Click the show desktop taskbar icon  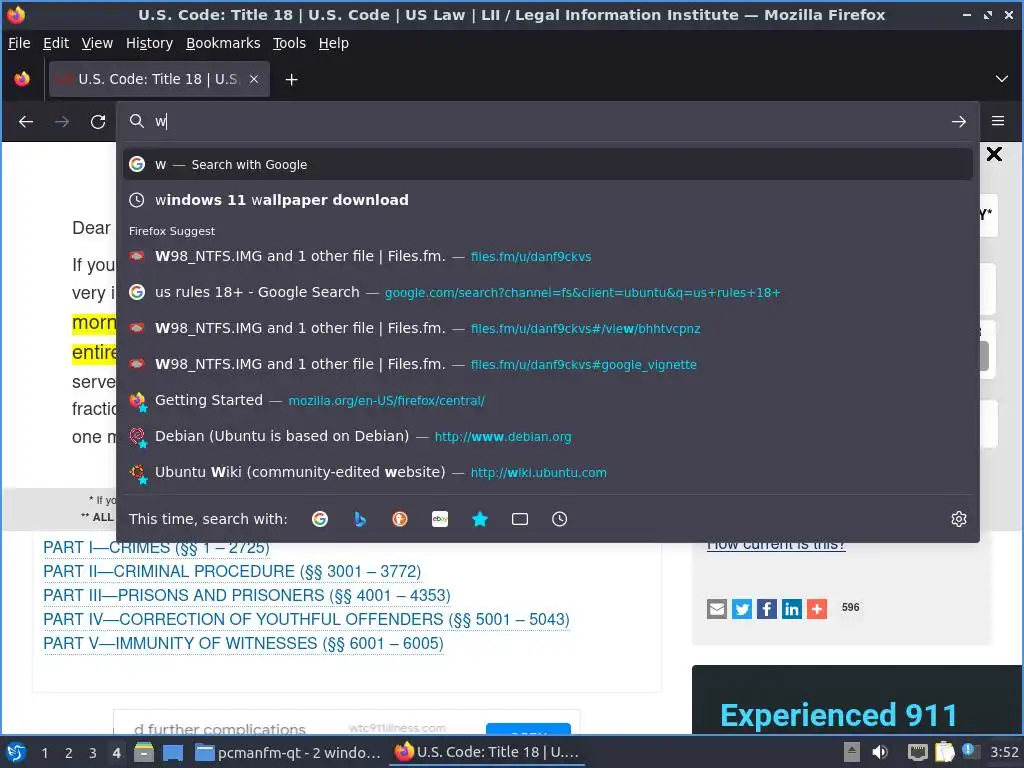[x=173, y=752]
